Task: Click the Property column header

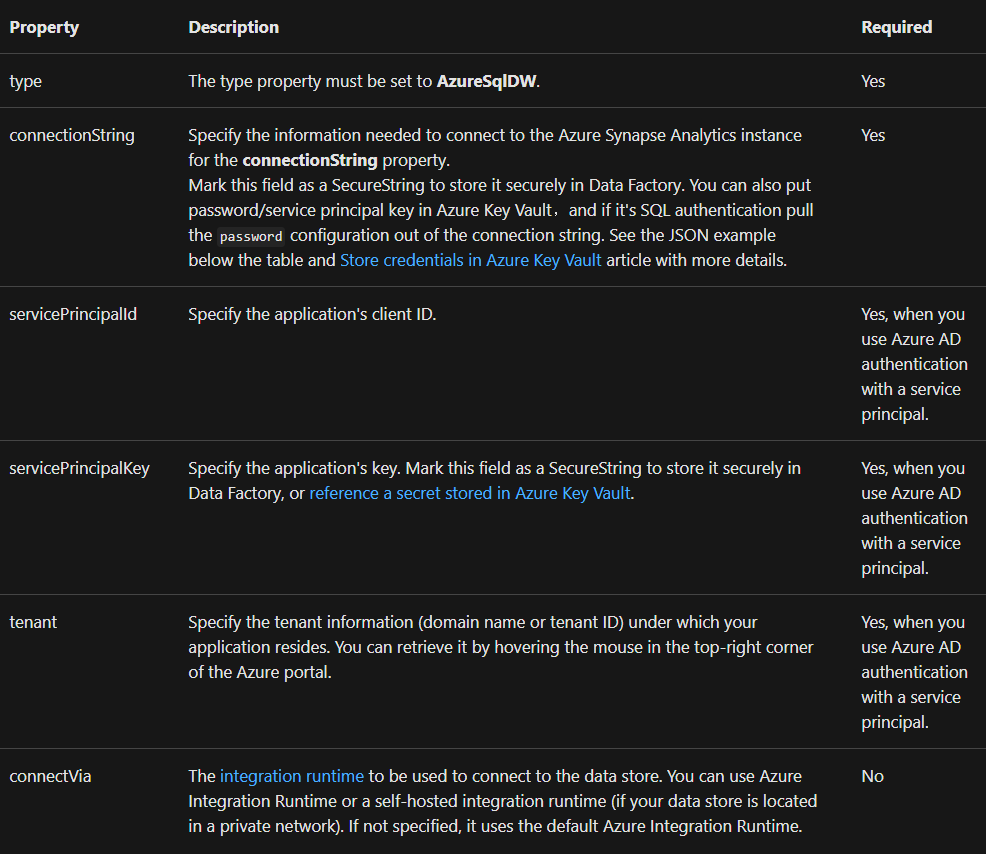Action: click(x=44, y=27)
